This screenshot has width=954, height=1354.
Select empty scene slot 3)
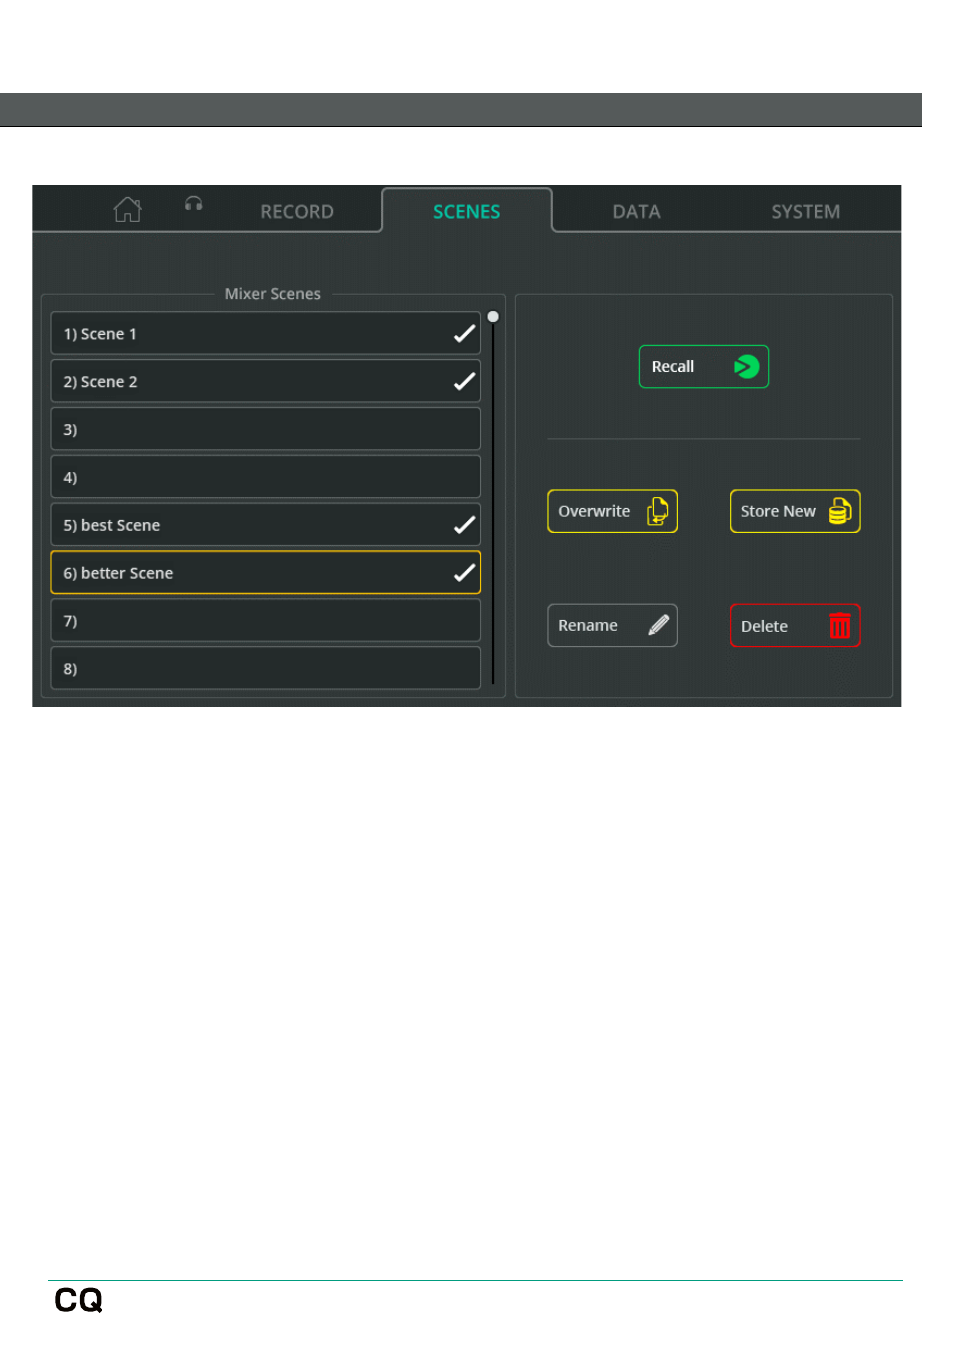coord(265,429)
